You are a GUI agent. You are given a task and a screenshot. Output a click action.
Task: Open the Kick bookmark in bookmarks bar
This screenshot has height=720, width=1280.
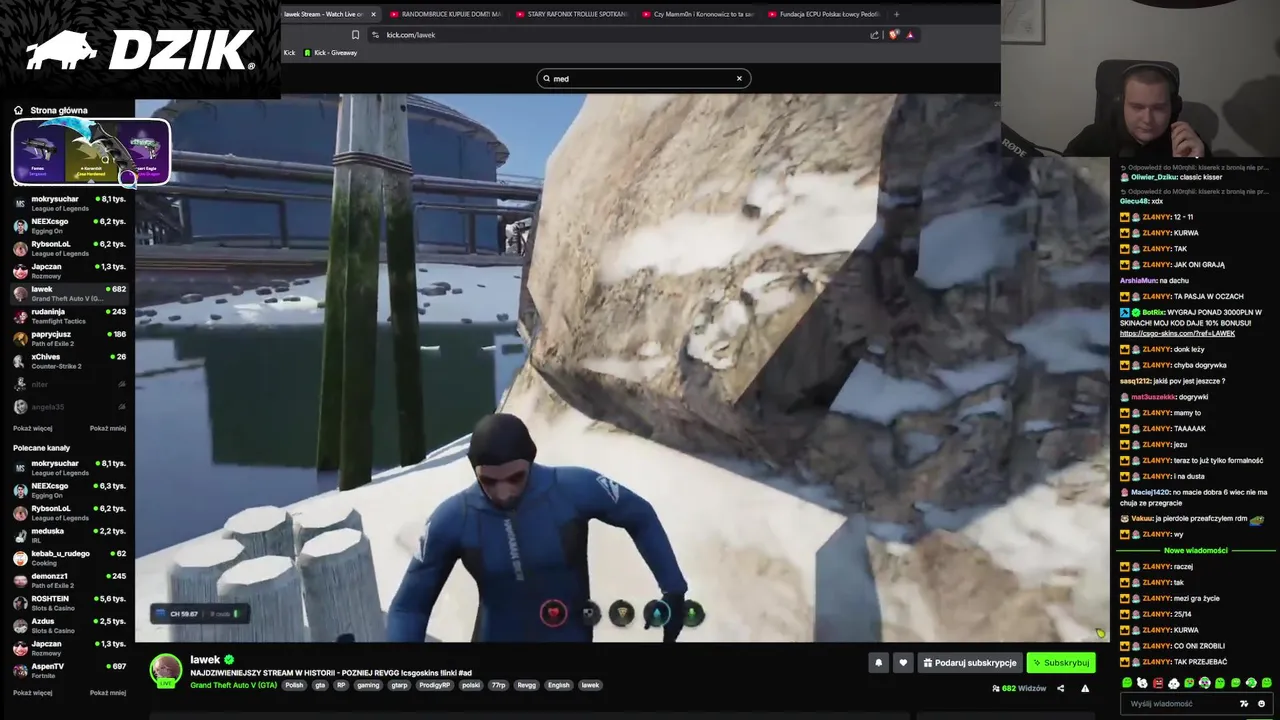289,53
